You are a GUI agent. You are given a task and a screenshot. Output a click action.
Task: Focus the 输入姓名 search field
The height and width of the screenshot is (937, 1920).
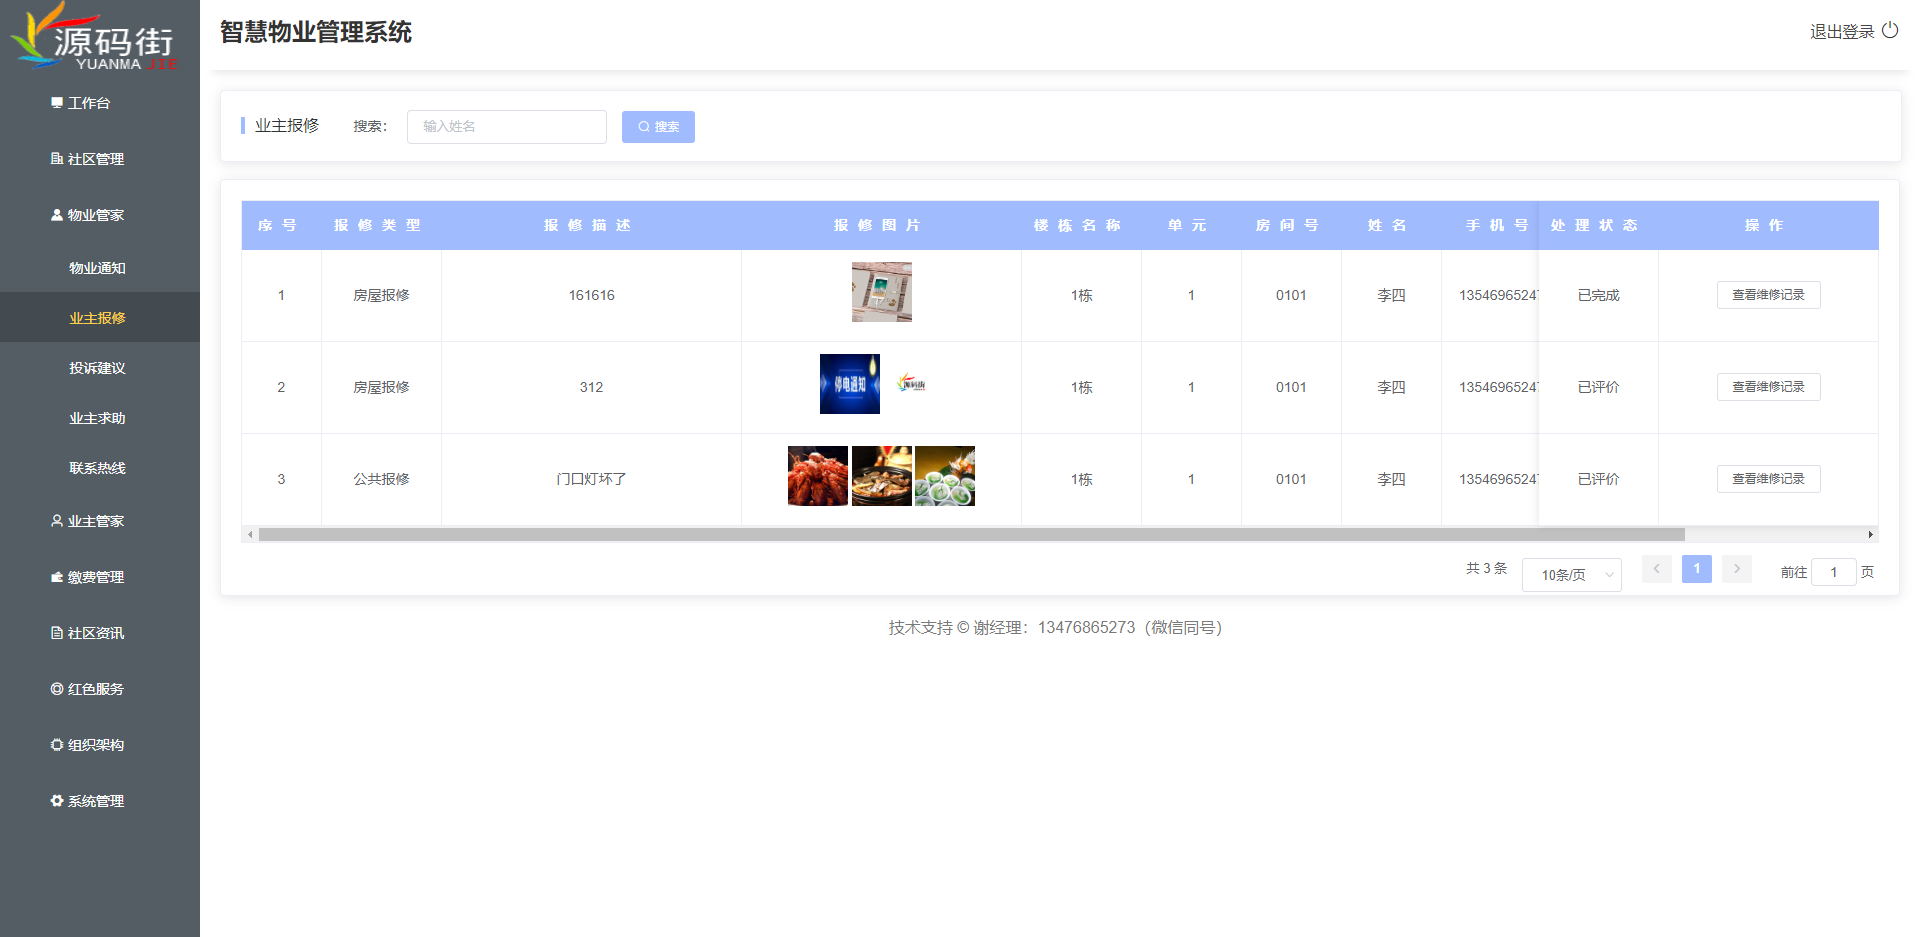[x=506, y=127]
